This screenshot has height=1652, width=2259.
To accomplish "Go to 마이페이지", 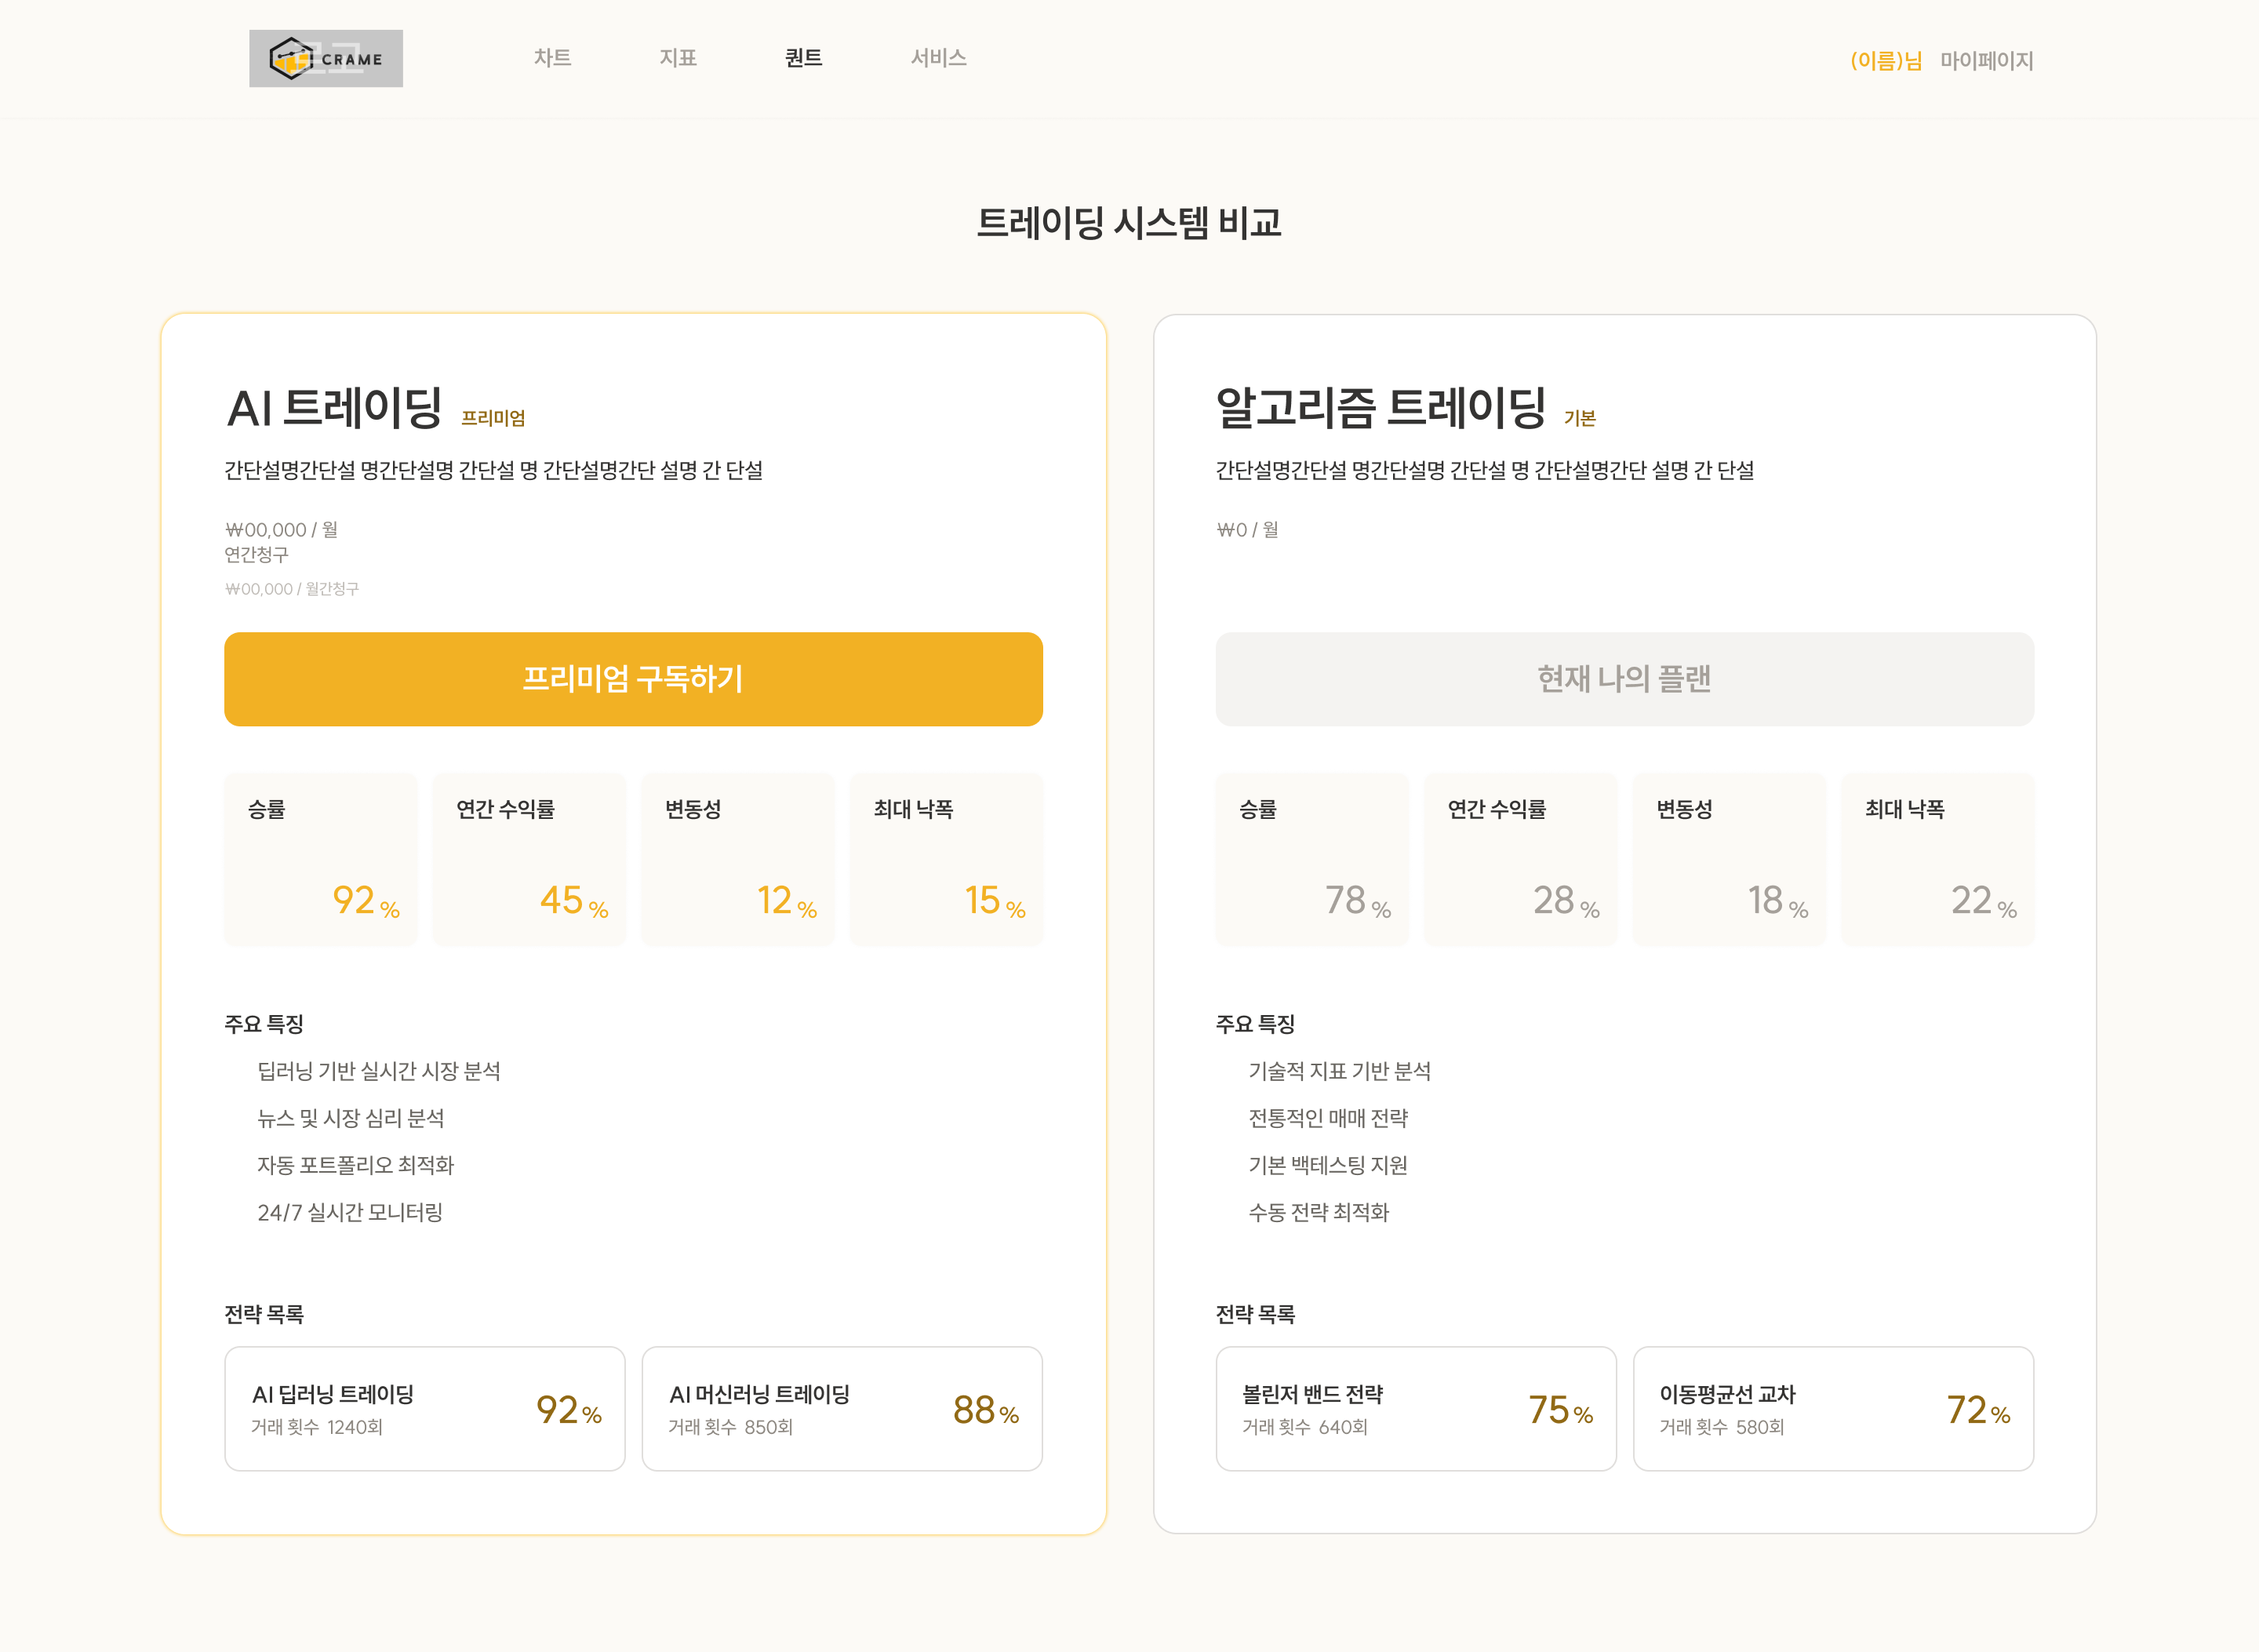I will [1986, 61].
